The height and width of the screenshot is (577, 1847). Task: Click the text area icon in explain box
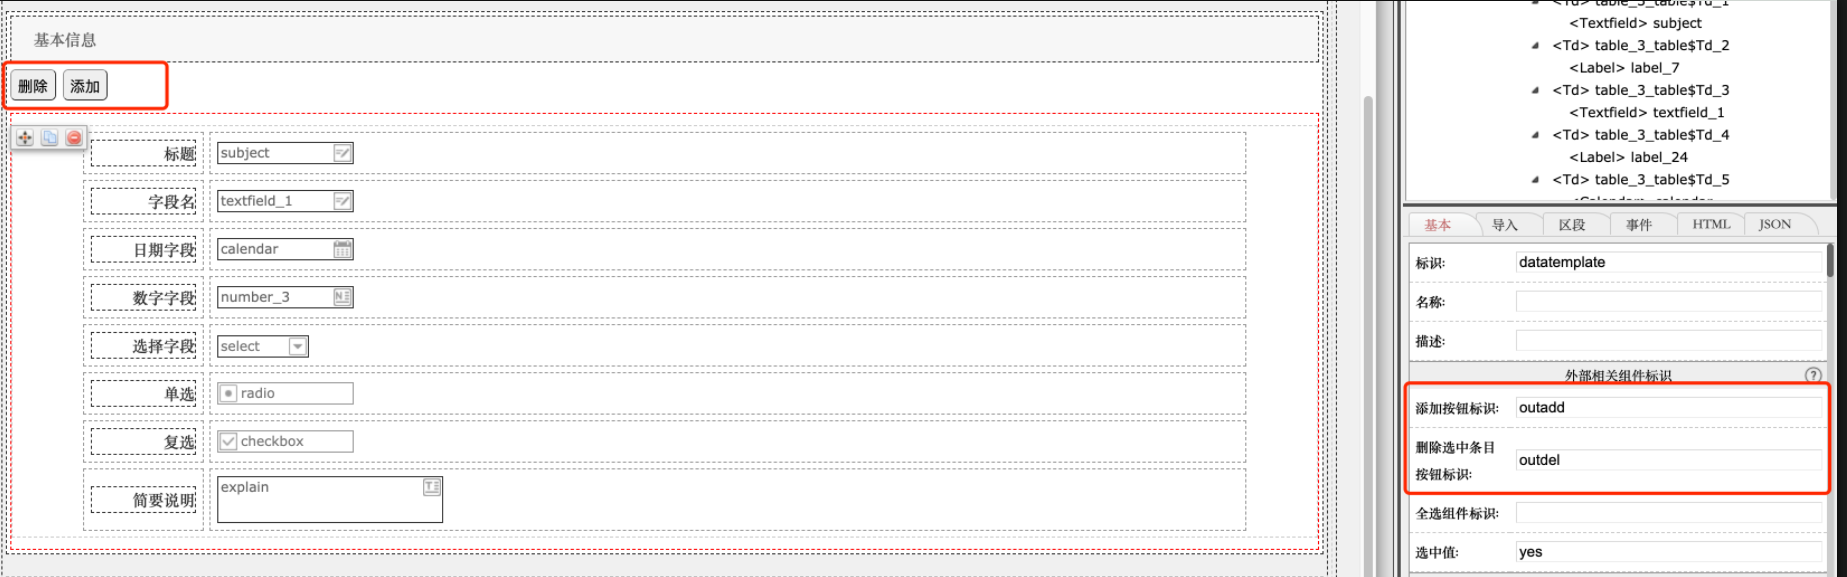[431, 487]
